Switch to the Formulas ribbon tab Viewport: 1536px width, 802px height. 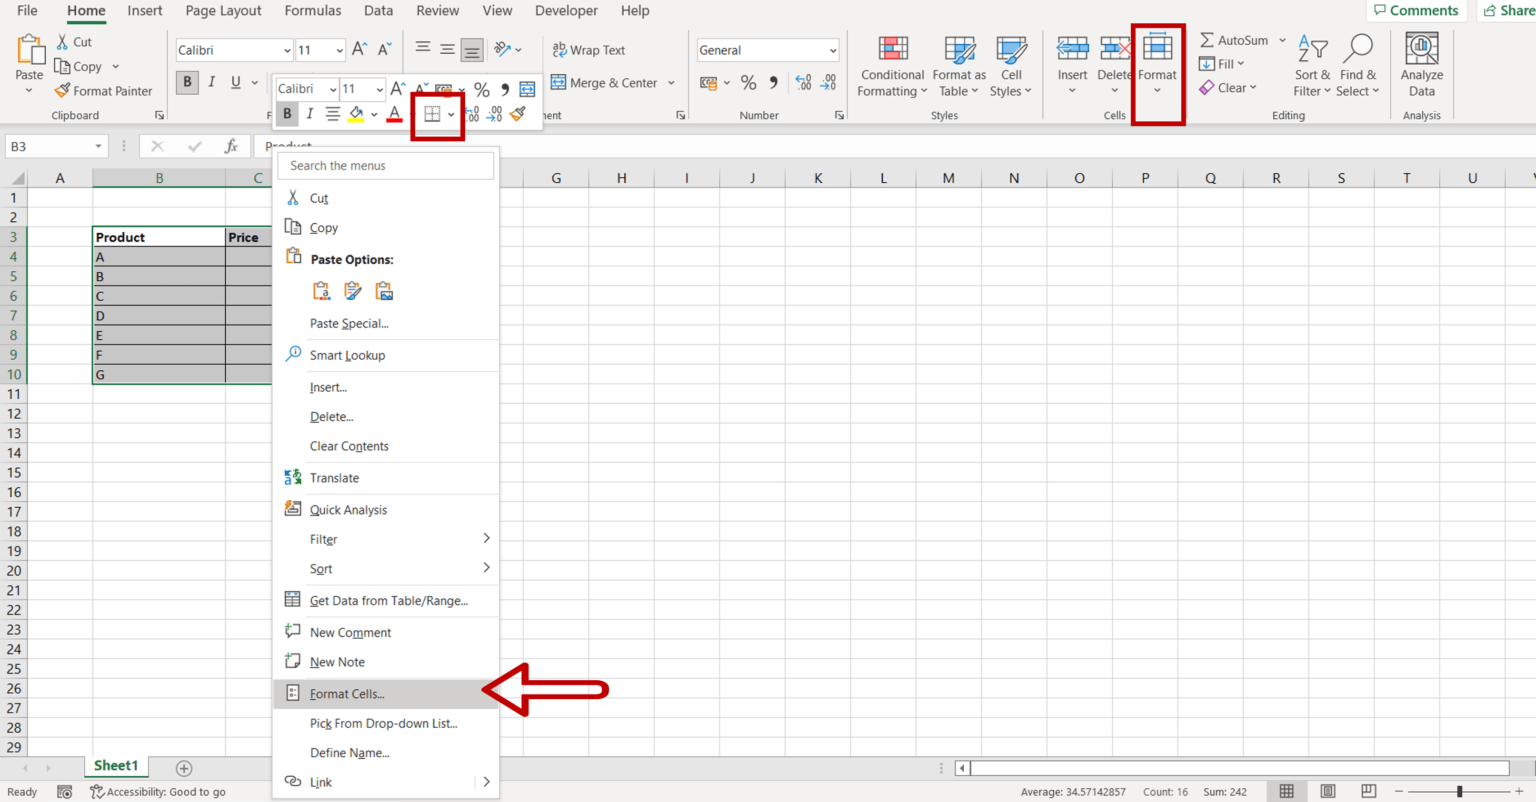pos(313,11)
